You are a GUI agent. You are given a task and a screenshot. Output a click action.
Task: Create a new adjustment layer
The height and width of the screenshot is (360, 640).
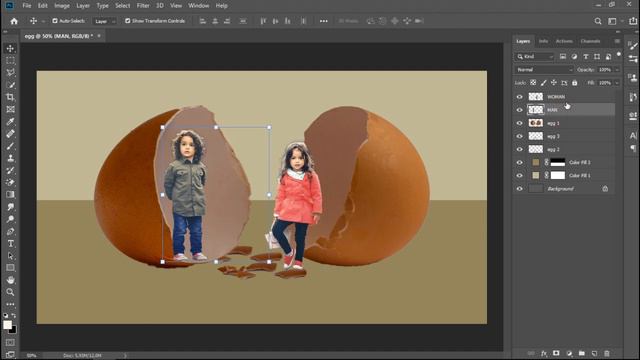(x=569, y=353)
